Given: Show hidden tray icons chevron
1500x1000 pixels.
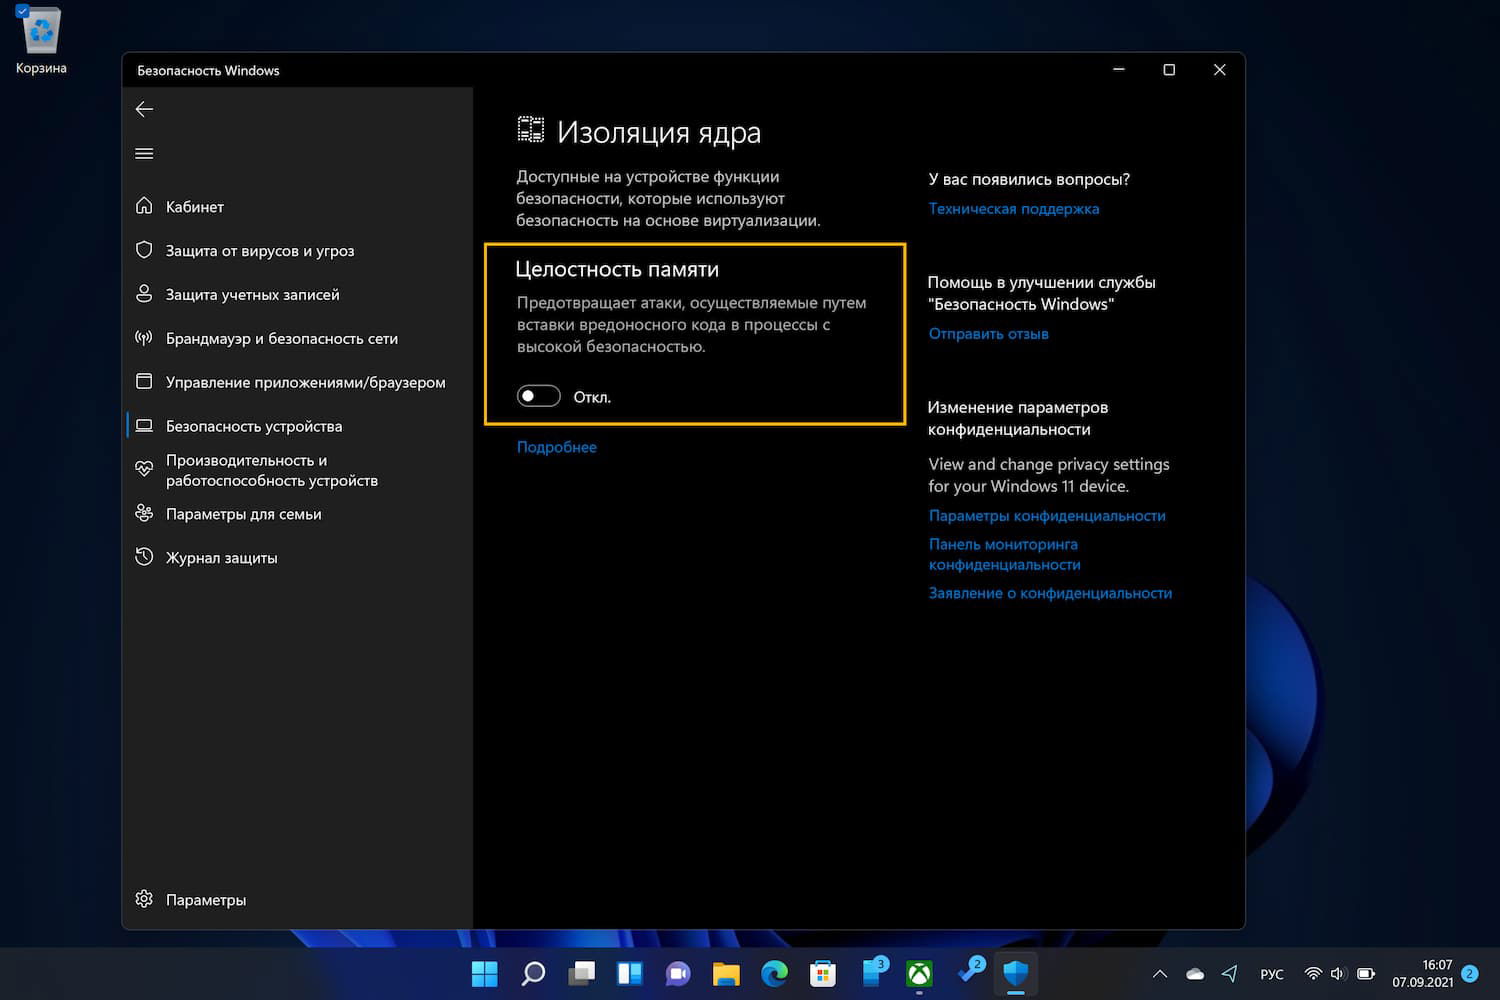Looking at the screenshot, I should (1160, 974).
